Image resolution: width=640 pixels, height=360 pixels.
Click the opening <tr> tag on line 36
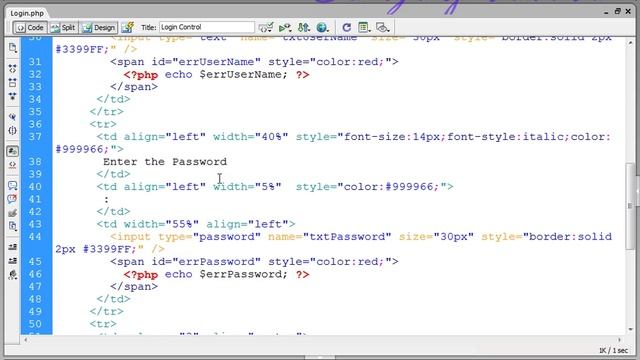(103, 124)
